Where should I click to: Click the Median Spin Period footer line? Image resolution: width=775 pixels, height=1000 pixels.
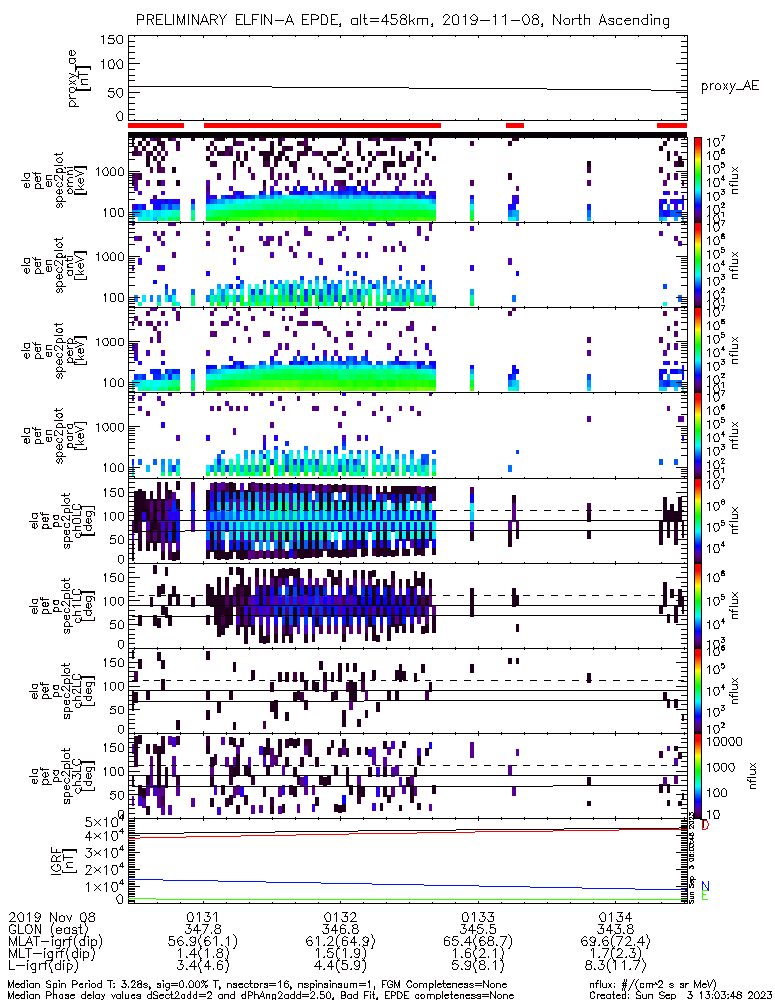[x=257, y=985]
